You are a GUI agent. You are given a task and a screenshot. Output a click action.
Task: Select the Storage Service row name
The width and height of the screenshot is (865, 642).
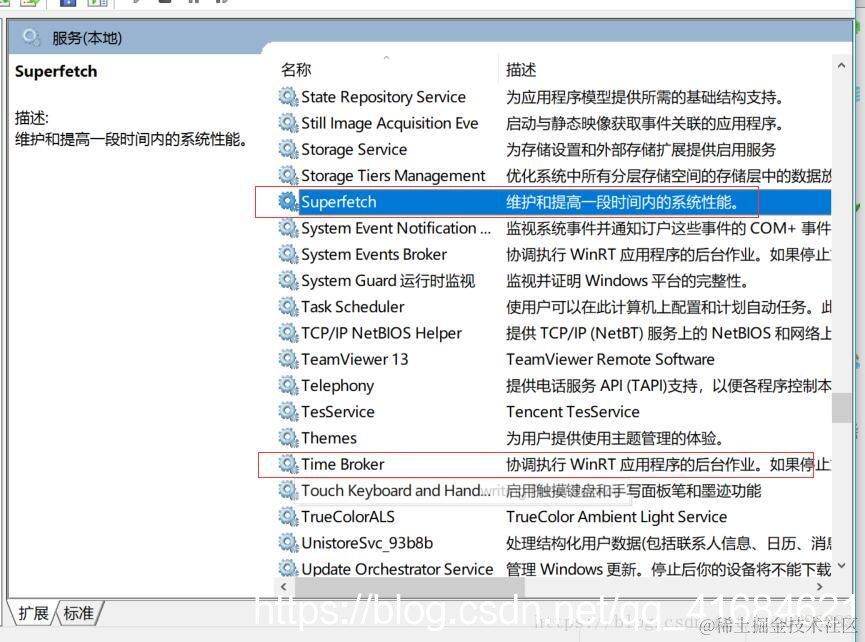tap(354, 149)
